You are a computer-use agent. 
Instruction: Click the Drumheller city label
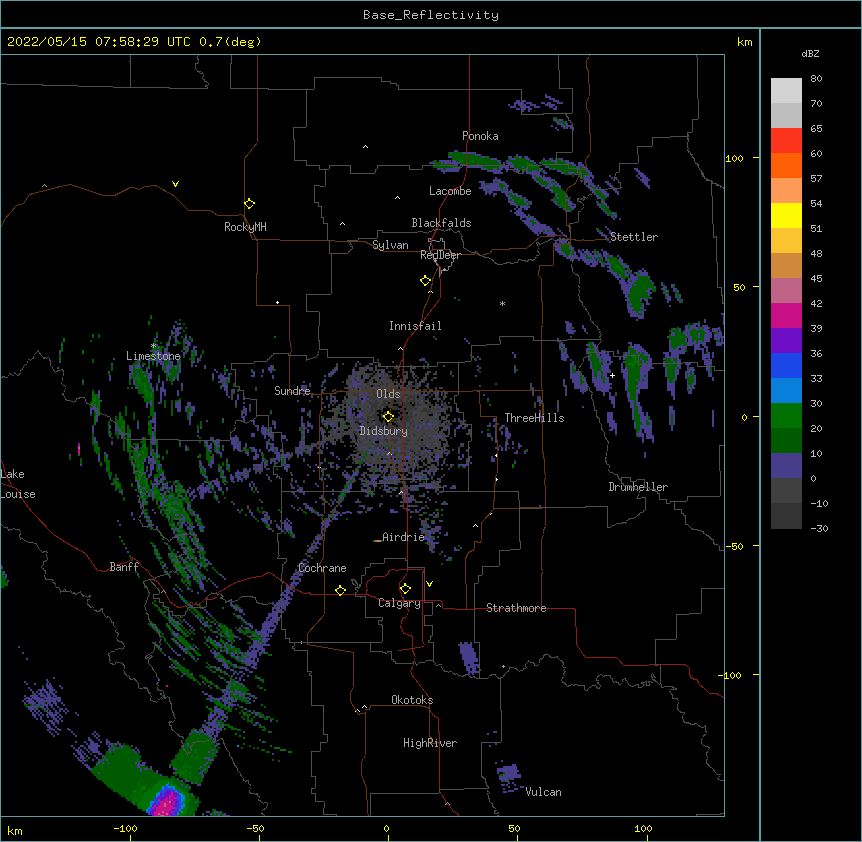pyautogui.click(x=638, y=487)
